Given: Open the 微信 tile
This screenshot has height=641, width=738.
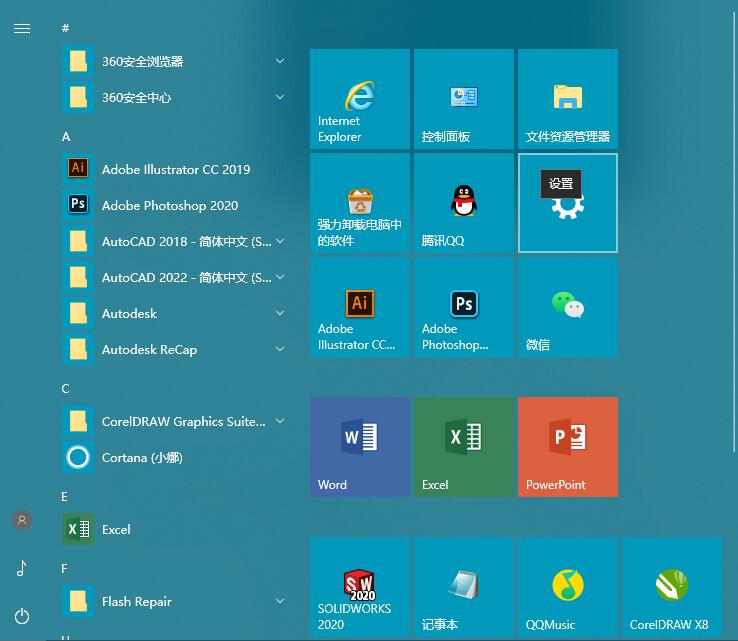Looking at the screenshot, I should (568, 307).
